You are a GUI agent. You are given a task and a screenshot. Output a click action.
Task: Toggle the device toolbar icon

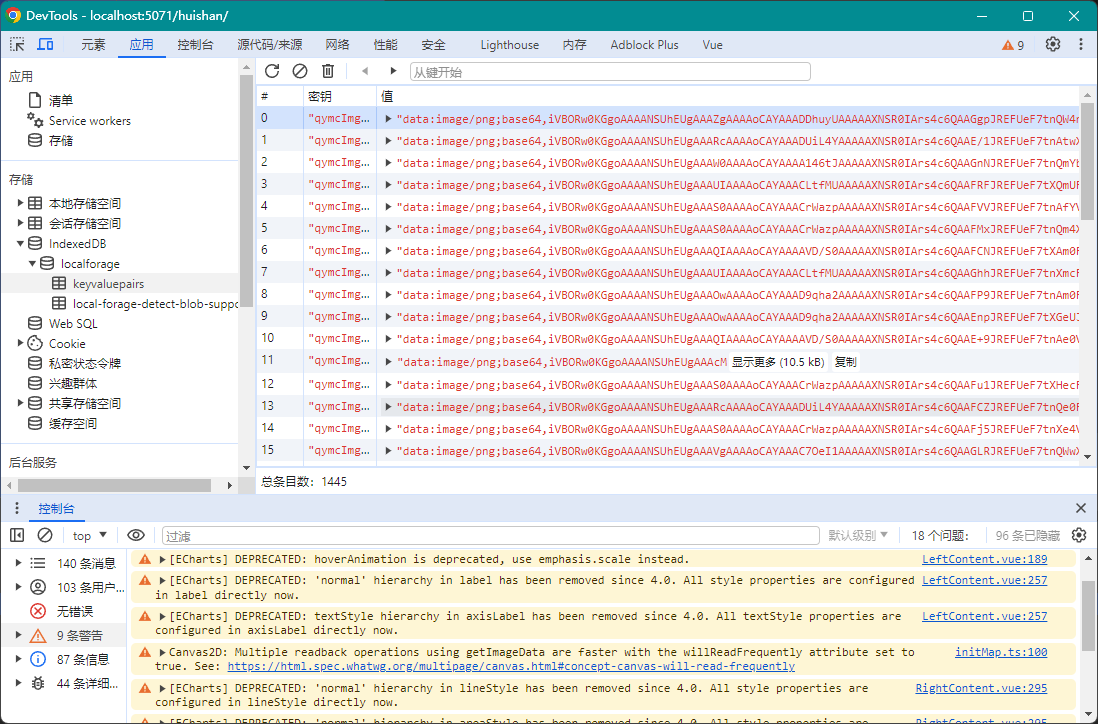[45, 45]
